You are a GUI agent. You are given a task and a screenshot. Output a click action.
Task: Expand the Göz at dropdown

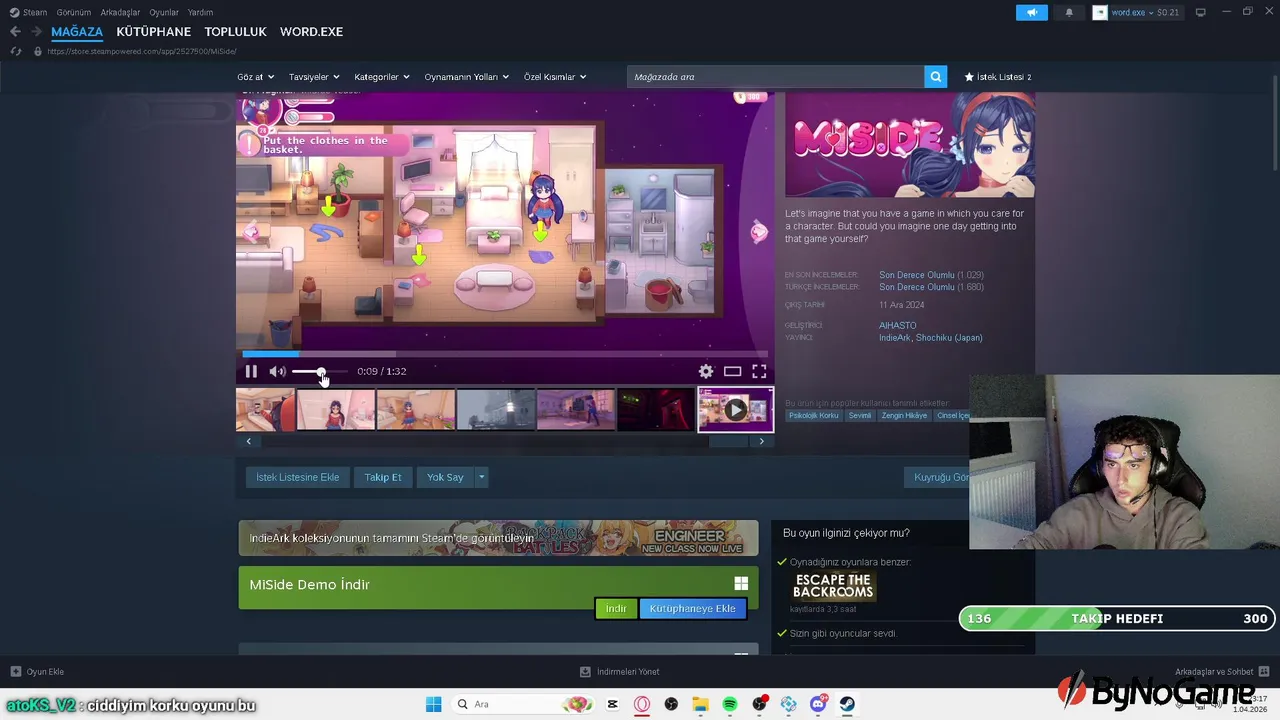[254, 77]
